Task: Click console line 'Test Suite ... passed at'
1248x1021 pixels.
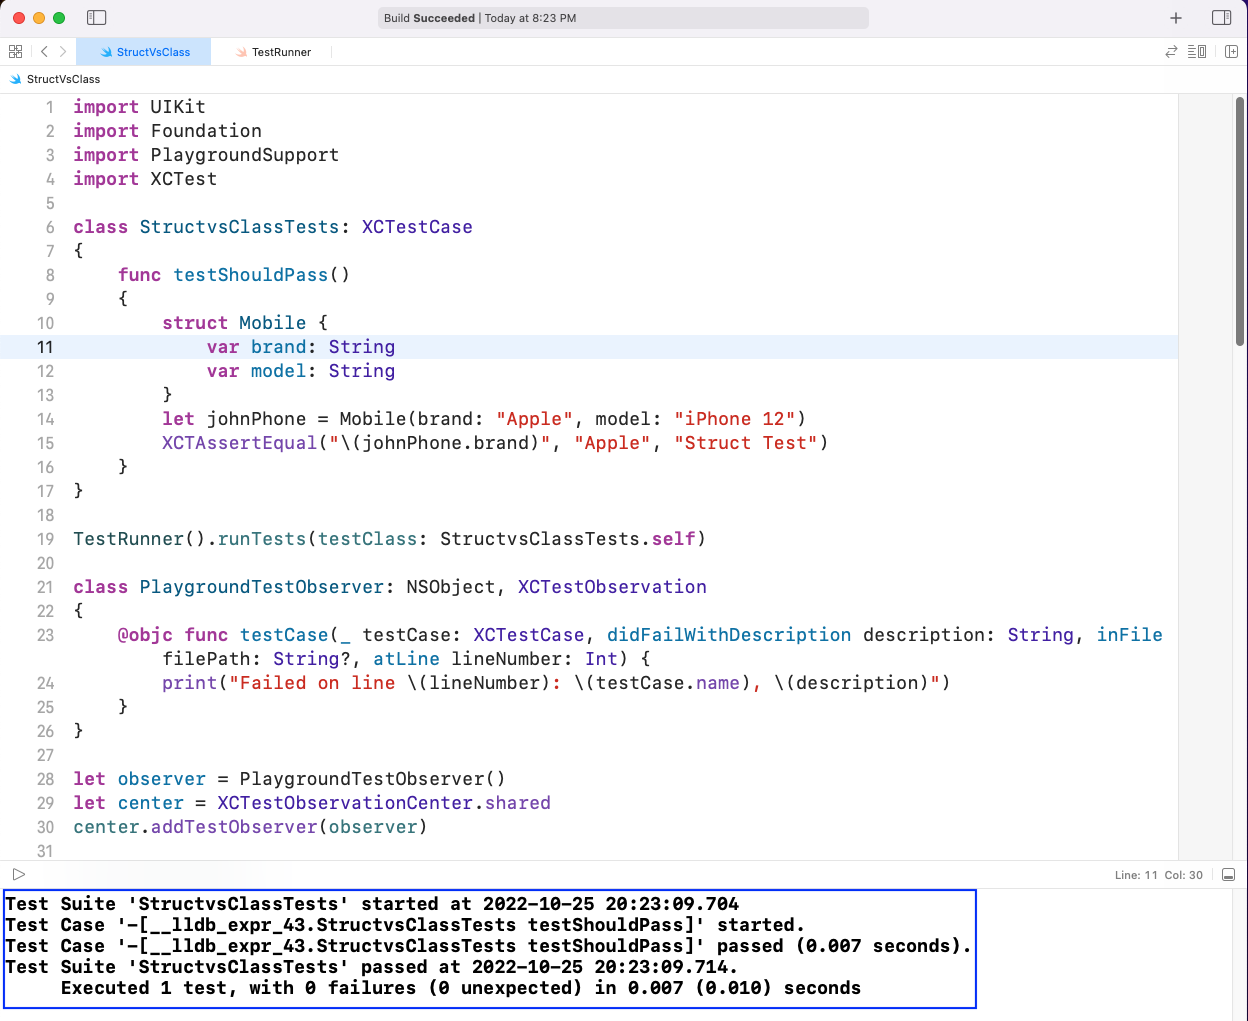Action: click(372, 967)
